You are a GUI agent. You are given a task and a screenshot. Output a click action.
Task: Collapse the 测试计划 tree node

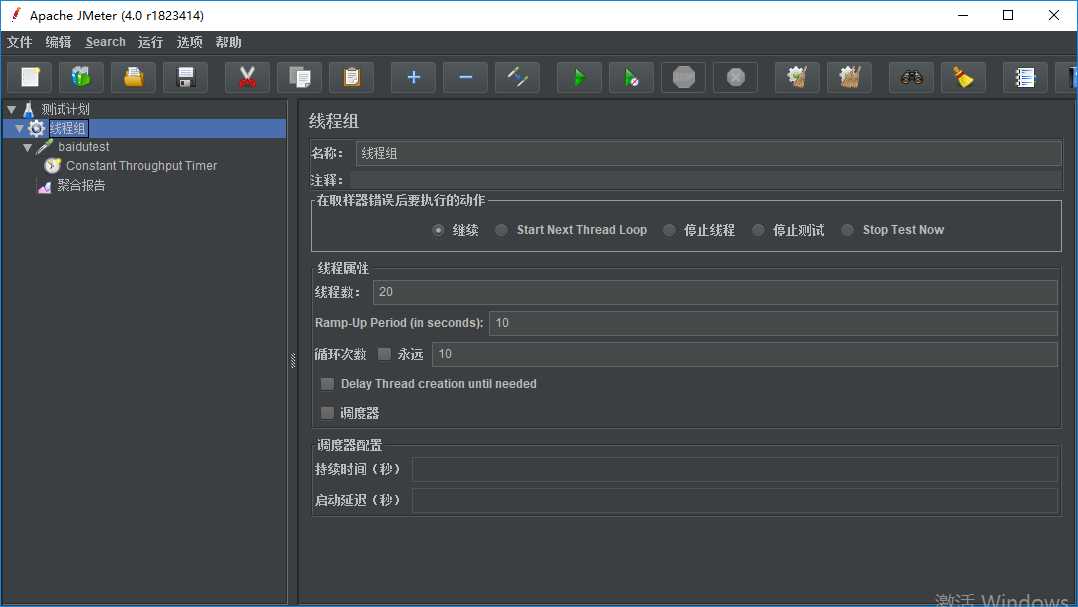(12, 109)
